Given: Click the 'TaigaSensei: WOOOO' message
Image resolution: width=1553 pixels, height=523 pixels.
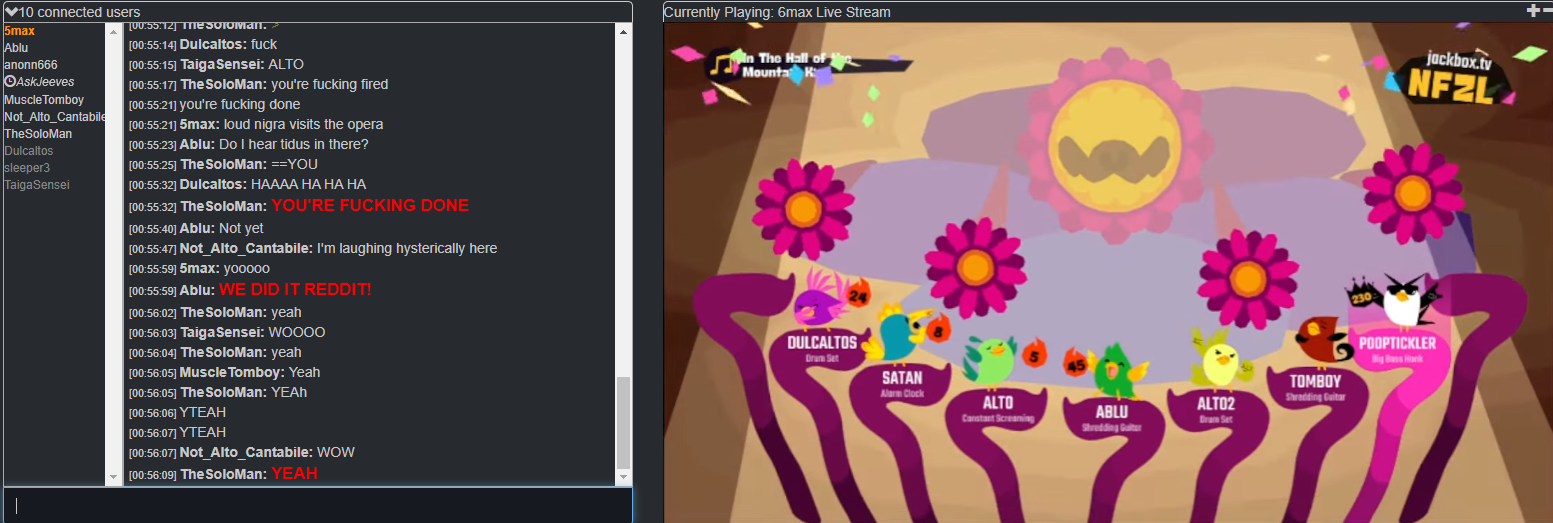Looking at the screenshot, I should 227,332.
